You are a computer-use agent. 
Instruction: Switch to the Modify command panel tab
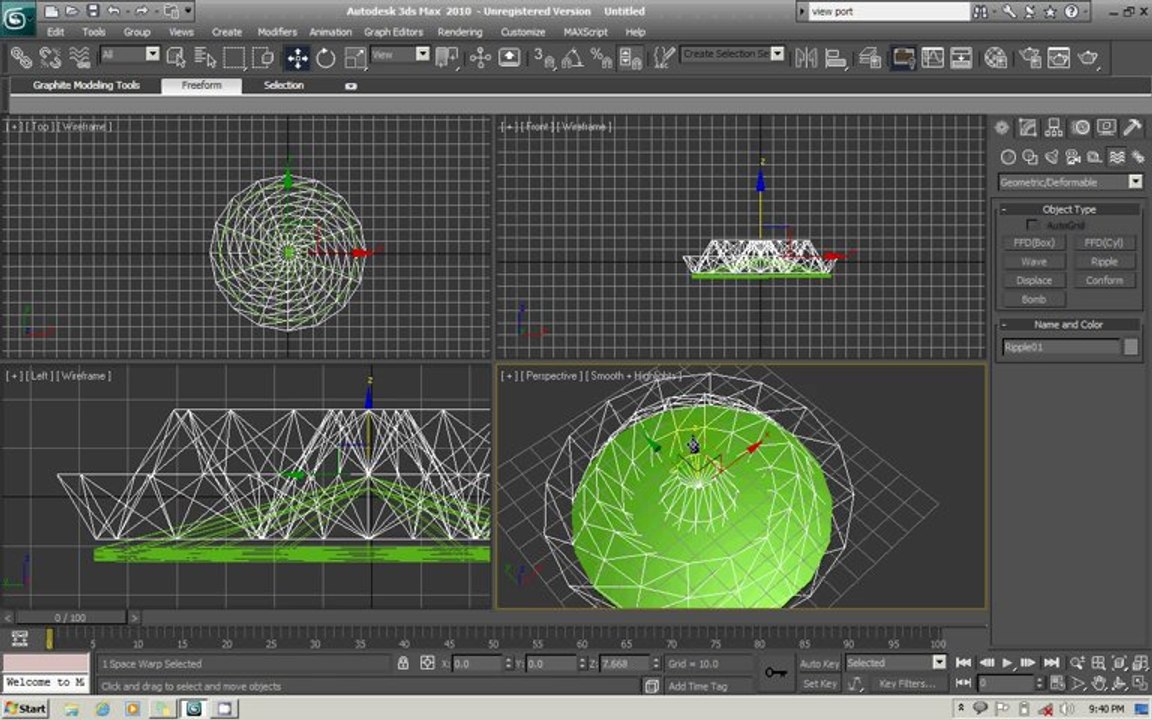[x=1027, y=128]
